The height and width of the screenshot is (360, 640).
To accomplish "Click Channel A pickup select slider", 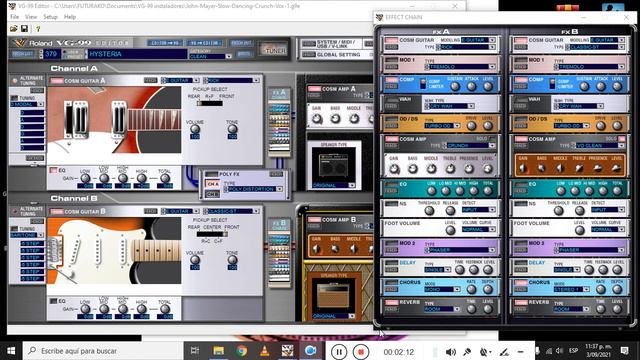I will coord(209,103).
